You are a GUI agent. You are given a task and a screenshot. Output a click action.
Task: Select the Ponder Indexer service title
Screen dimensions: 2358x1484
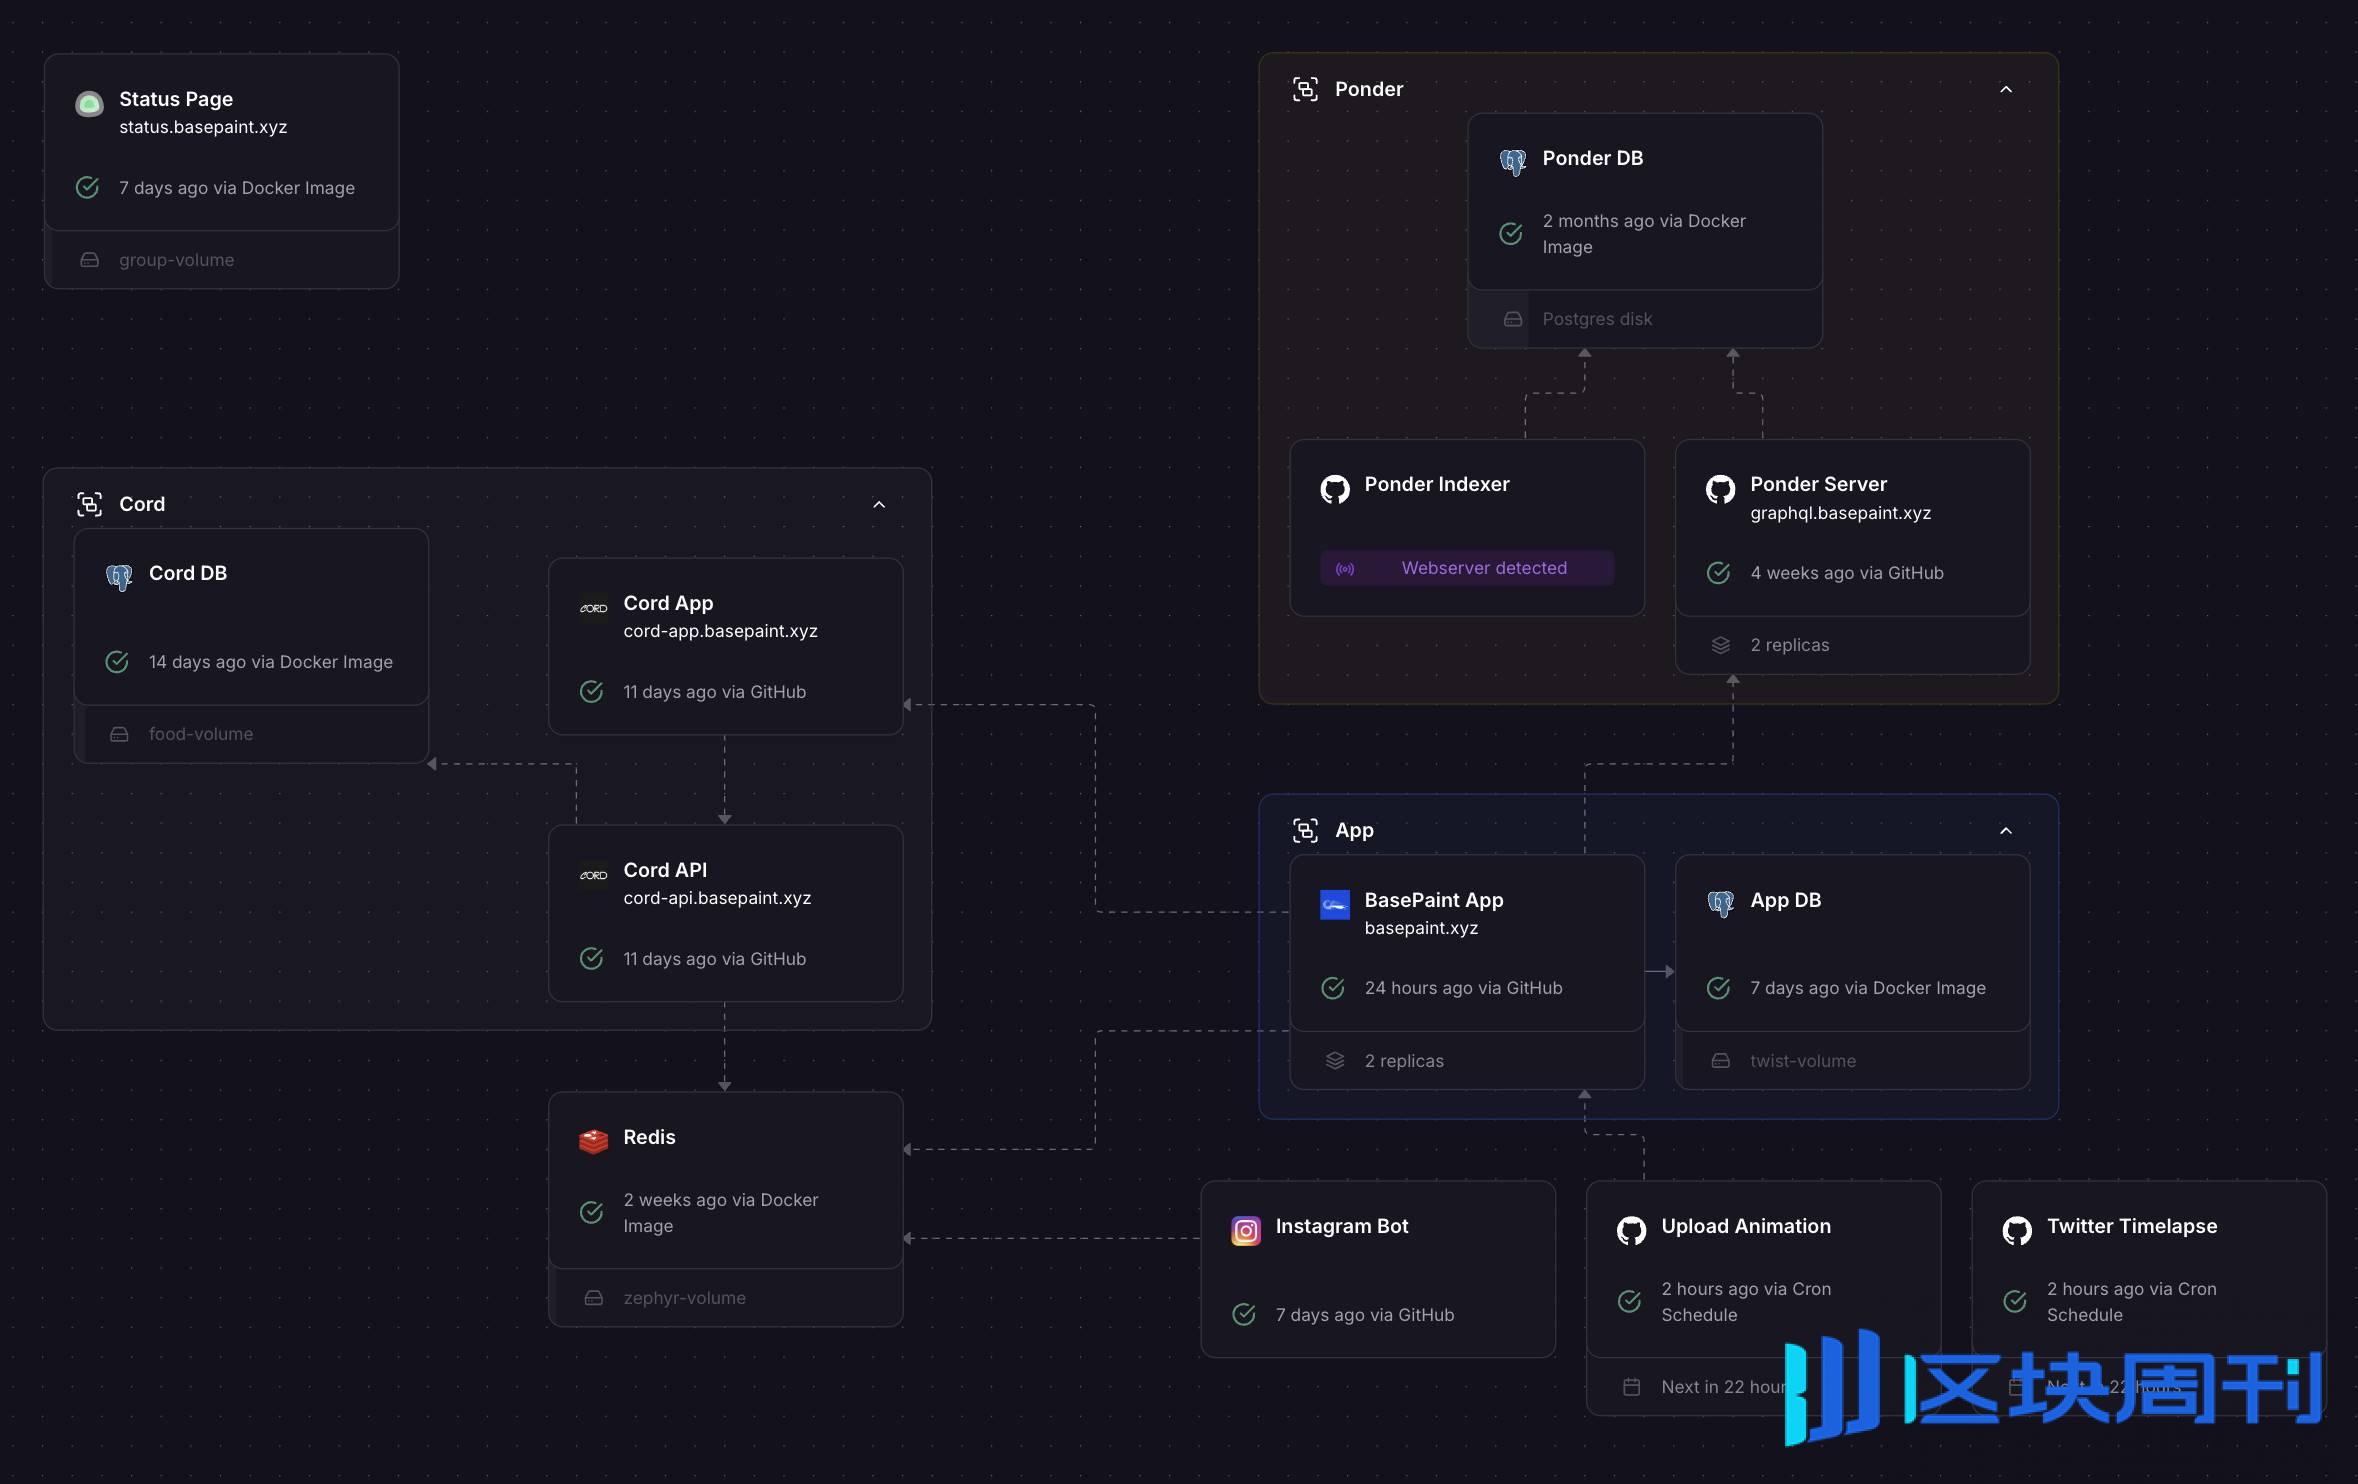click(x=1436, y=484)
